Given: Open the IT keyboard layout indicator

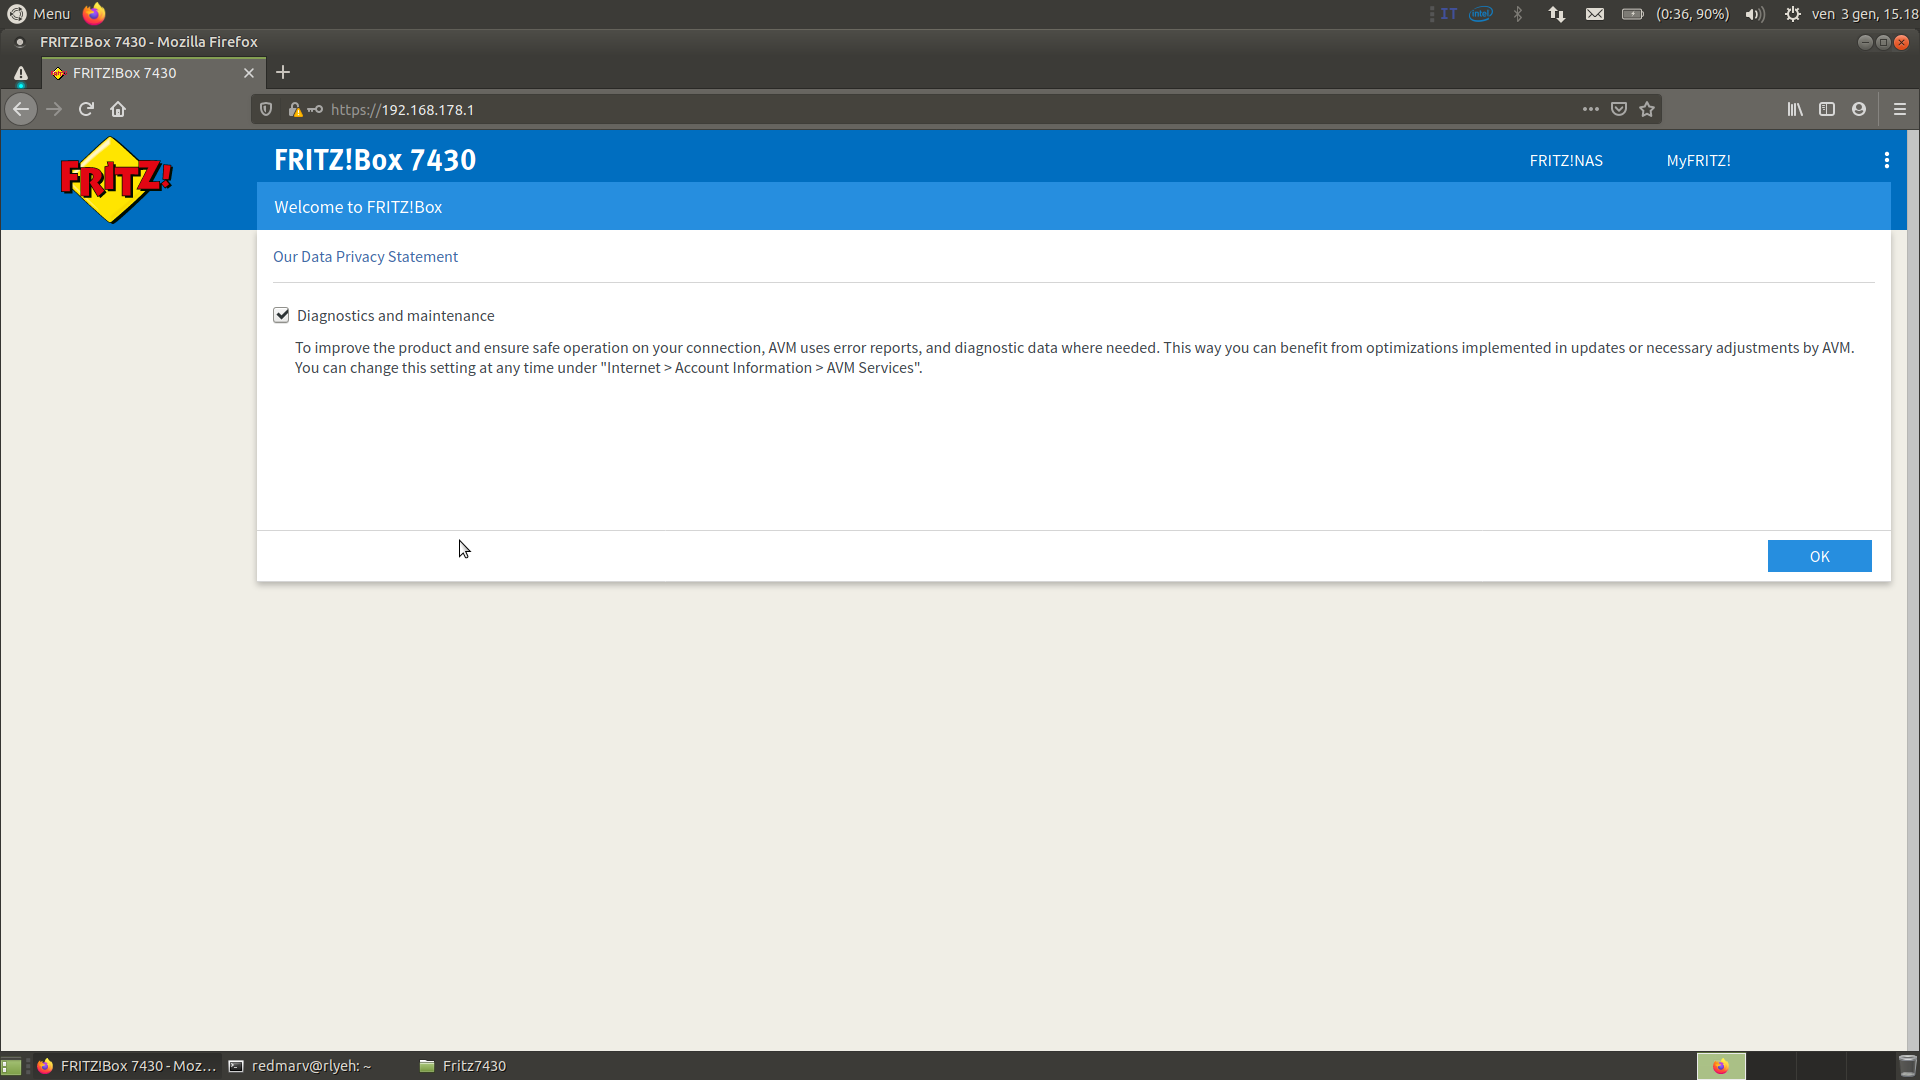Looking at the screenshot, I should 1448,14.
